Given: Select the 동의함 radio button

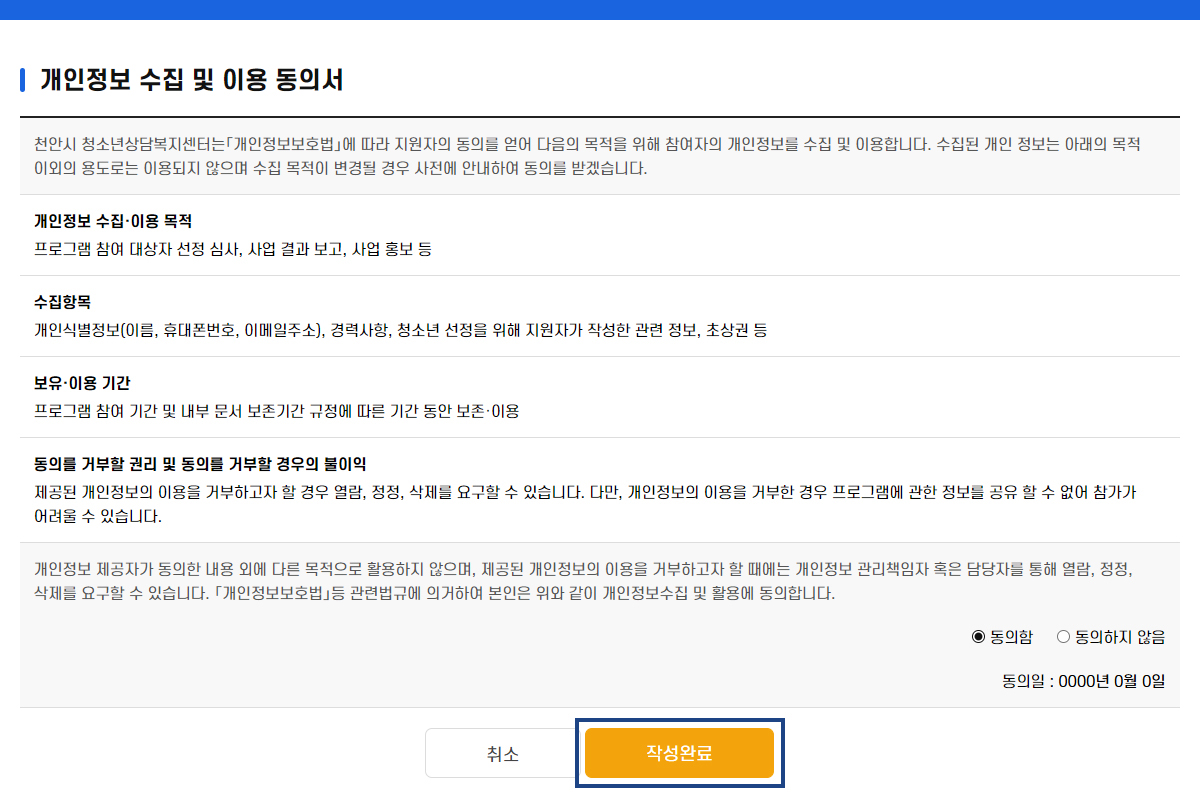Looking at the screenshot, I should [978, 637].
